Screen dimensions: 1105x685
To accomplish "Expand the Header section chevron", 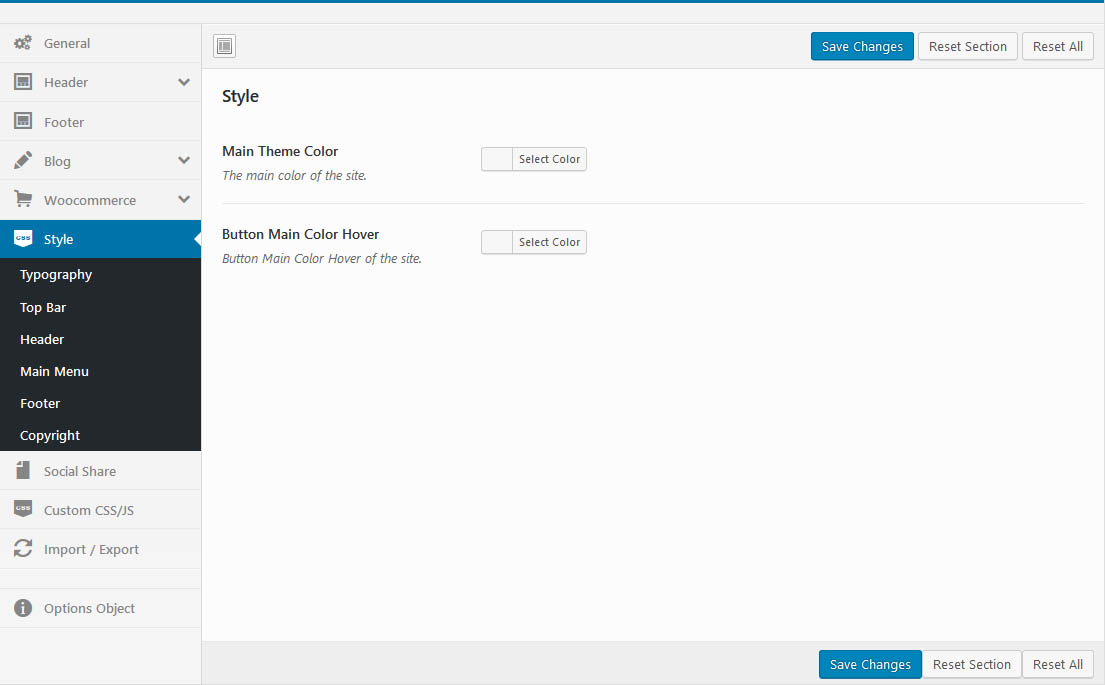I will (x=184, y=82).
